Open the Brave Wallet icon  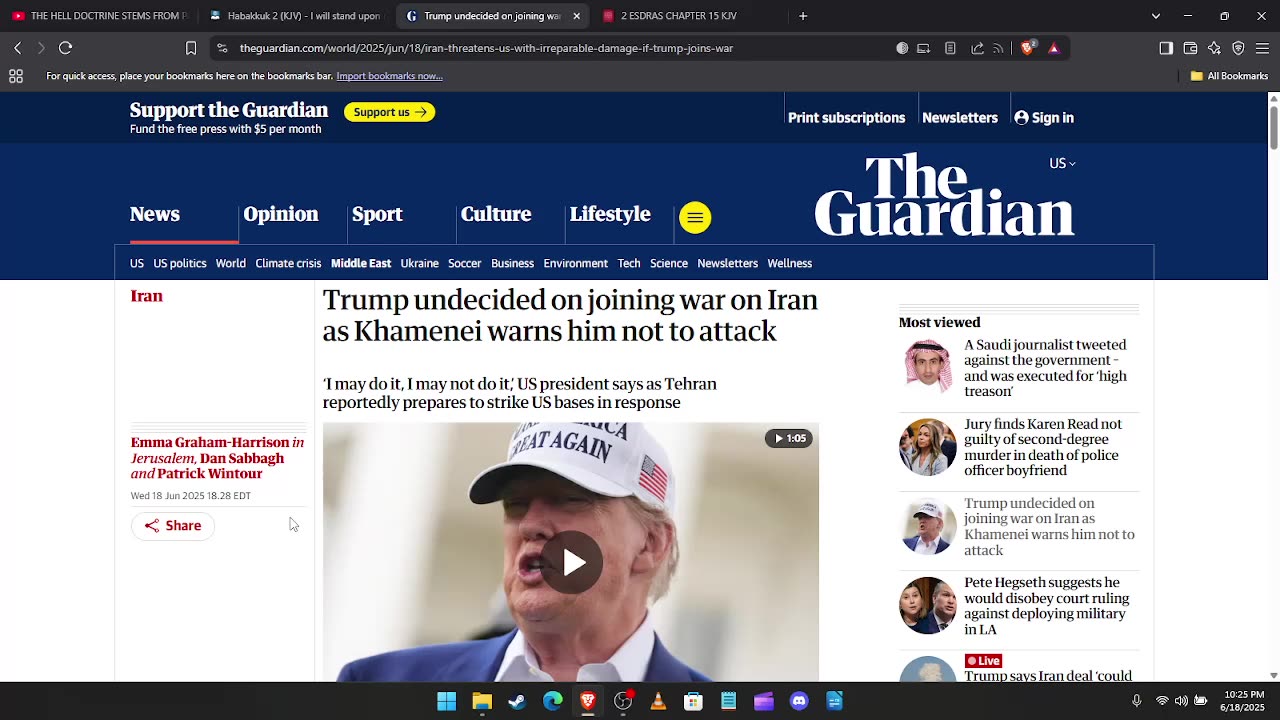coord(1190,48)
